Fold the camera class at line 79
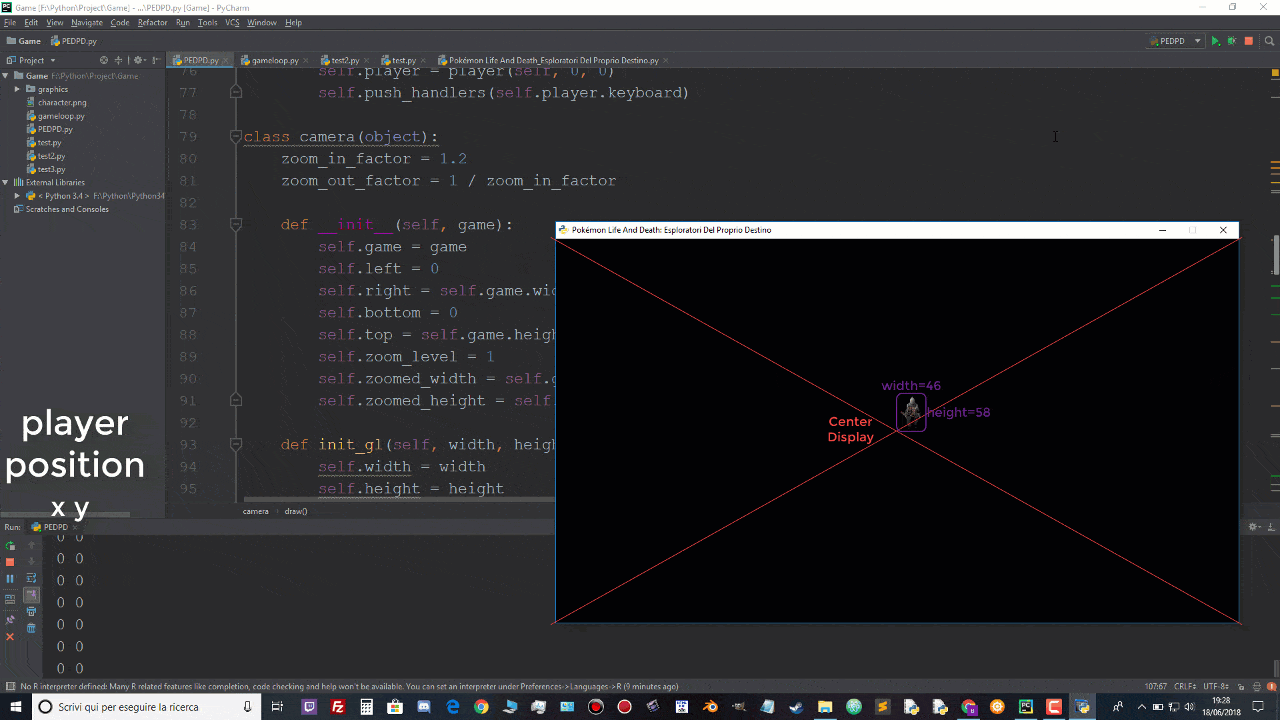Image resolution: width=1280 pixels, height=720 pixels. tap(236, 137)
